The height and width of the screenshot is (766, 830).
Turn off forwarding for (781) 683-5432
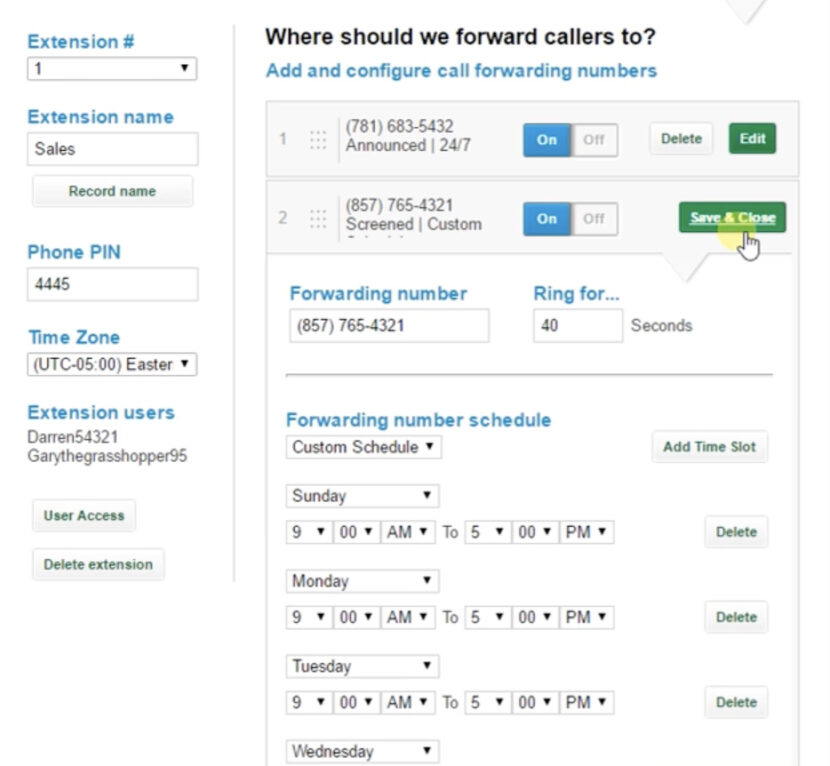[594, 141]
